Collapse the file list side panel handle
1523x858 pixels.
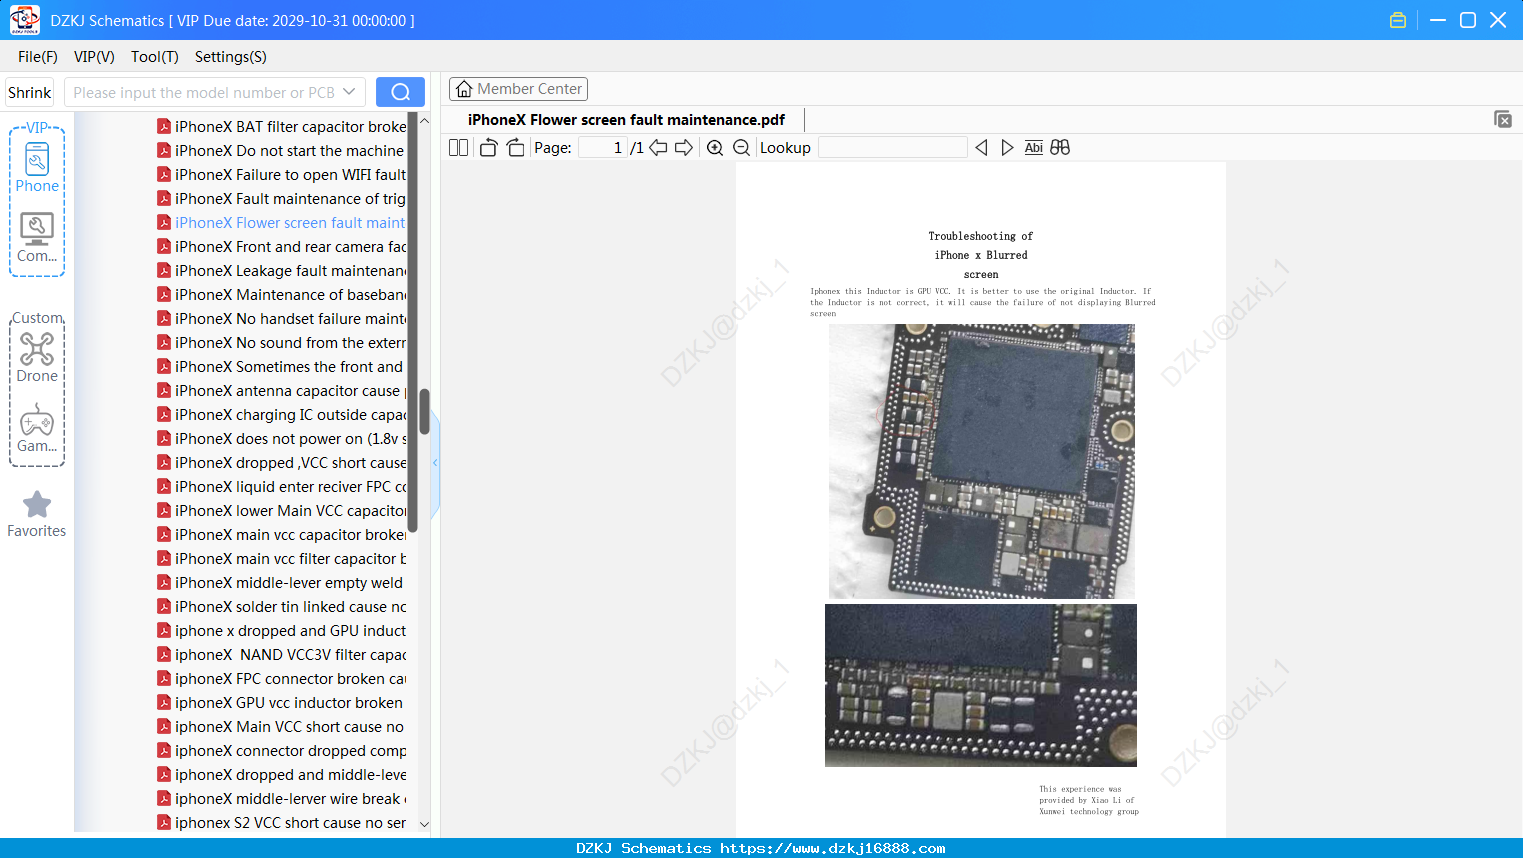[435, 463]
